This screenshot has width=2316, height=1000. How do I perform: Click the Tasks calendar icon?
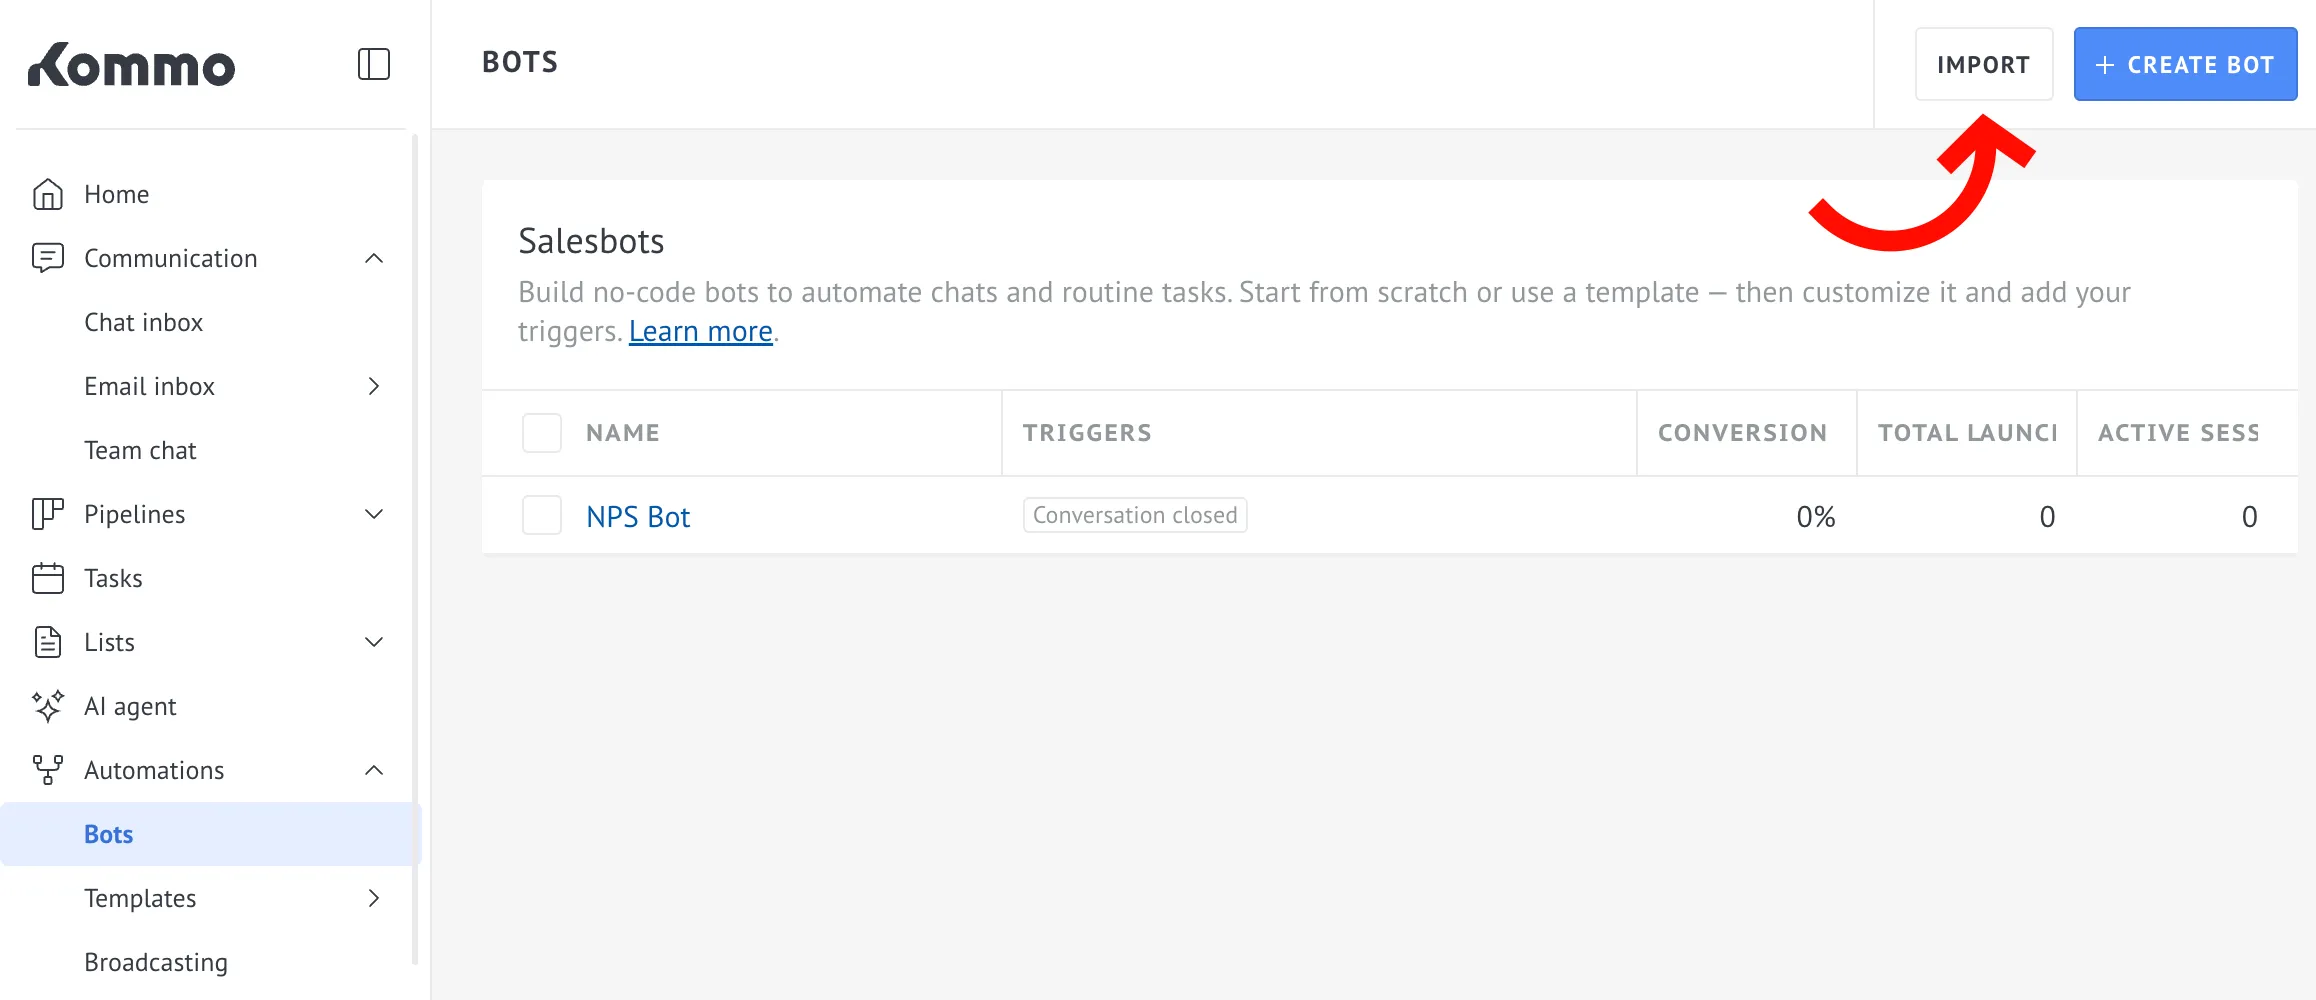pos(48,578)
